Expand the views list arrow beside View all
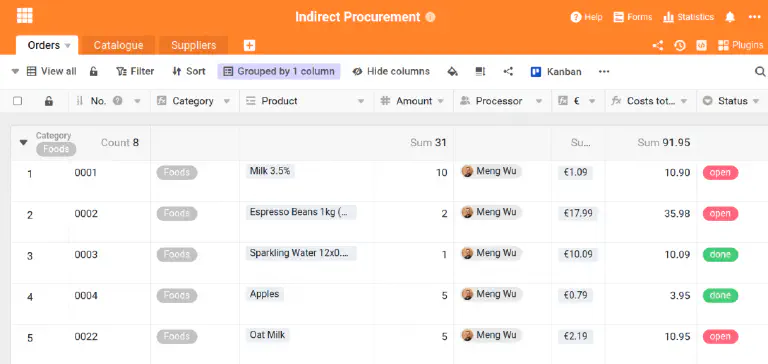This screenshot has height=364, width=768. [x=15, y=72]
